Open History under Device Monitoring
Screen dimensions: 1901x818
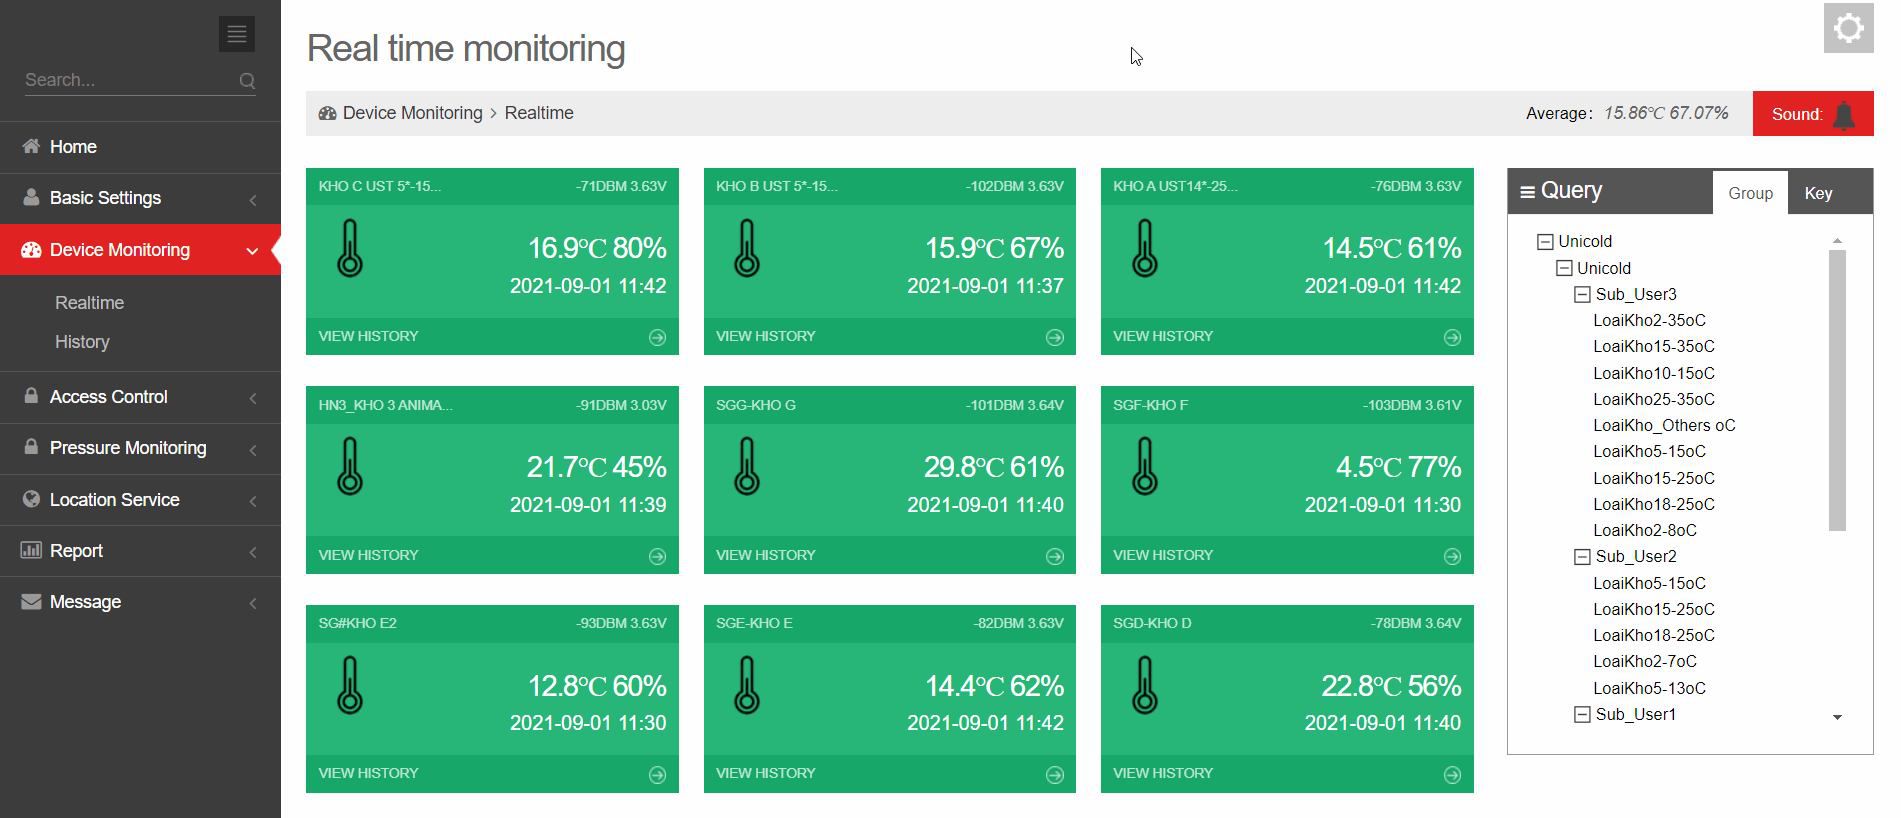82,342
